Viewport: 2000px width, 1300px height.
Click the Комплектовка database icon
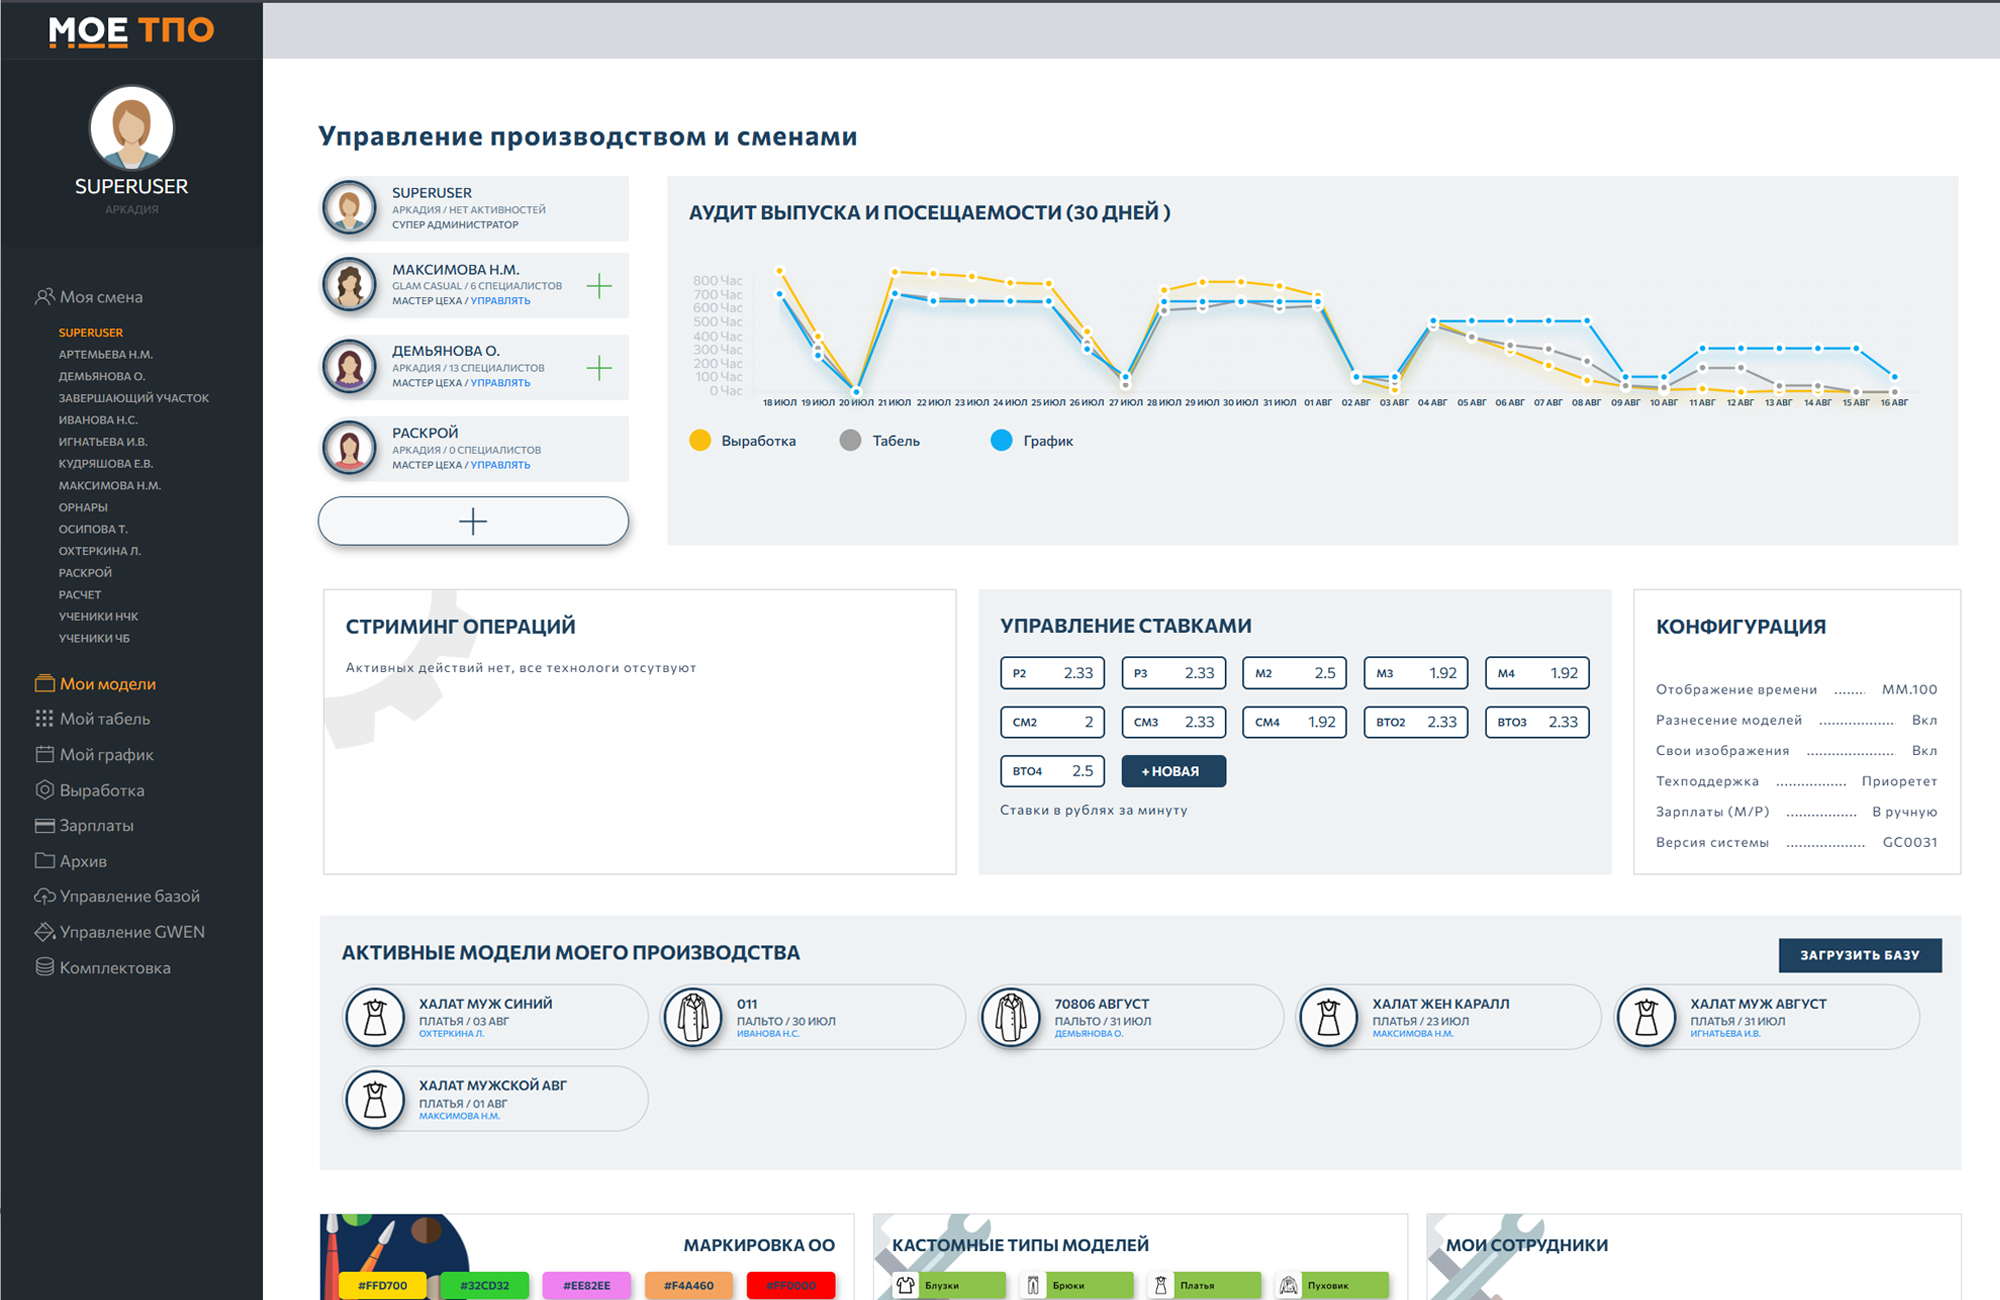coord(44,968)
